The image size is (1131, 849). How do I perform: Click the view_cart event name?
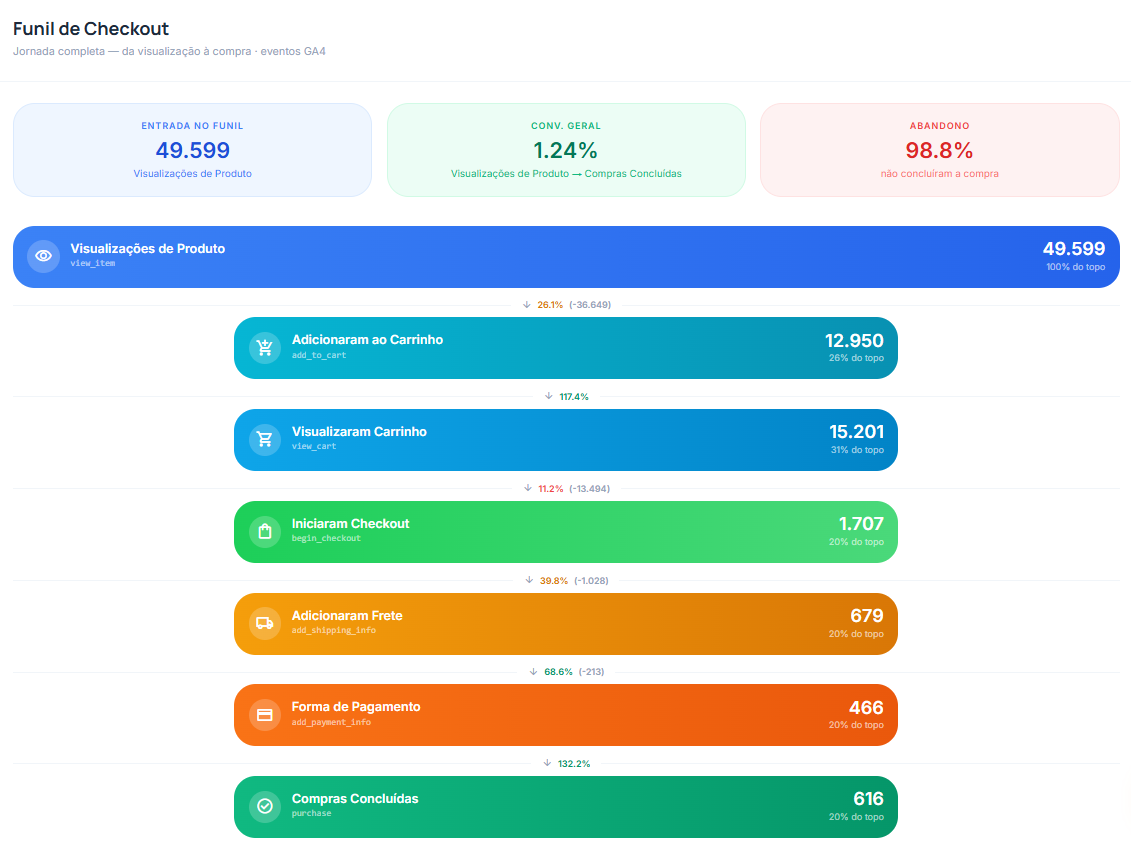(x=314, y=447)
